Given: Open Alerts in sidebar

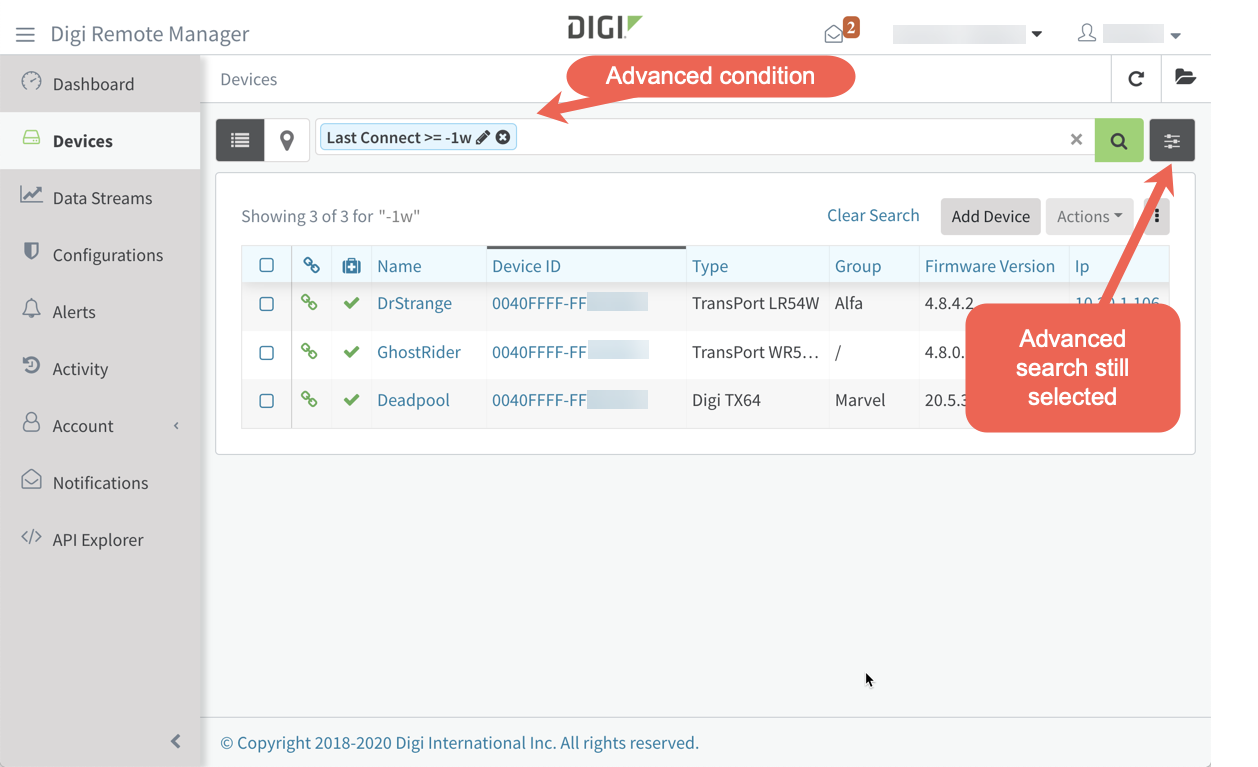Looking at the screenshot, I should tap(100, 311).
